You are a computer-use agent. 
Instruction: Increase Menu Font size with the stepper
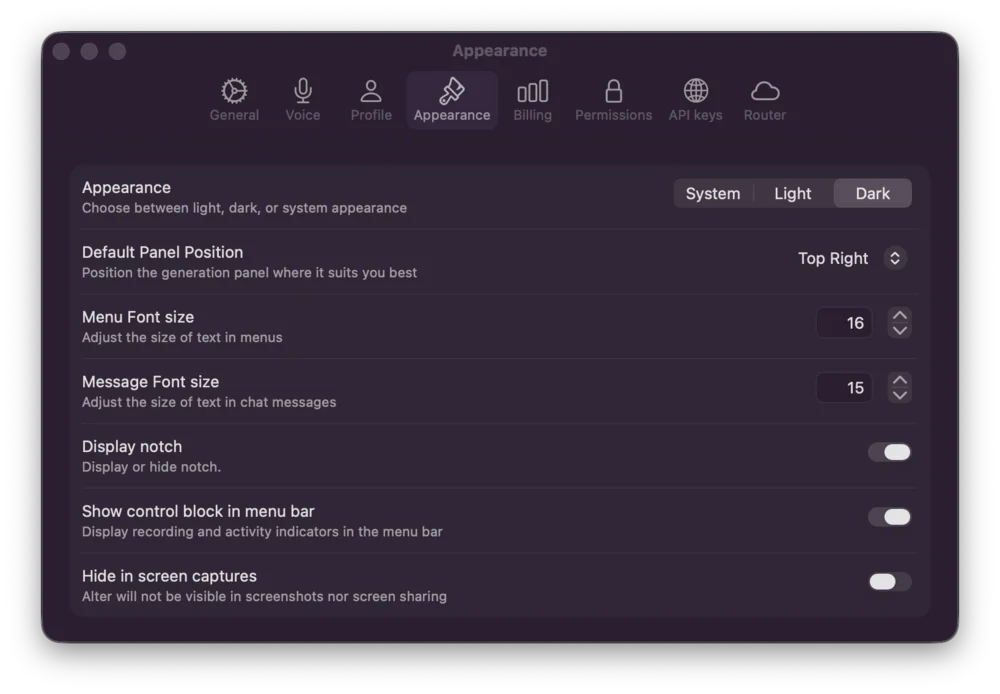click(x=898, y=315)
